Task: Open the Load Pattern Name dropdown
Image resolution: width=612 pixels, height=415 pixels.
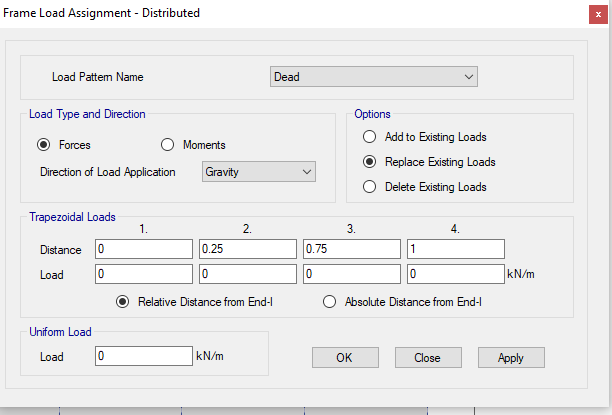Action: 374,77
